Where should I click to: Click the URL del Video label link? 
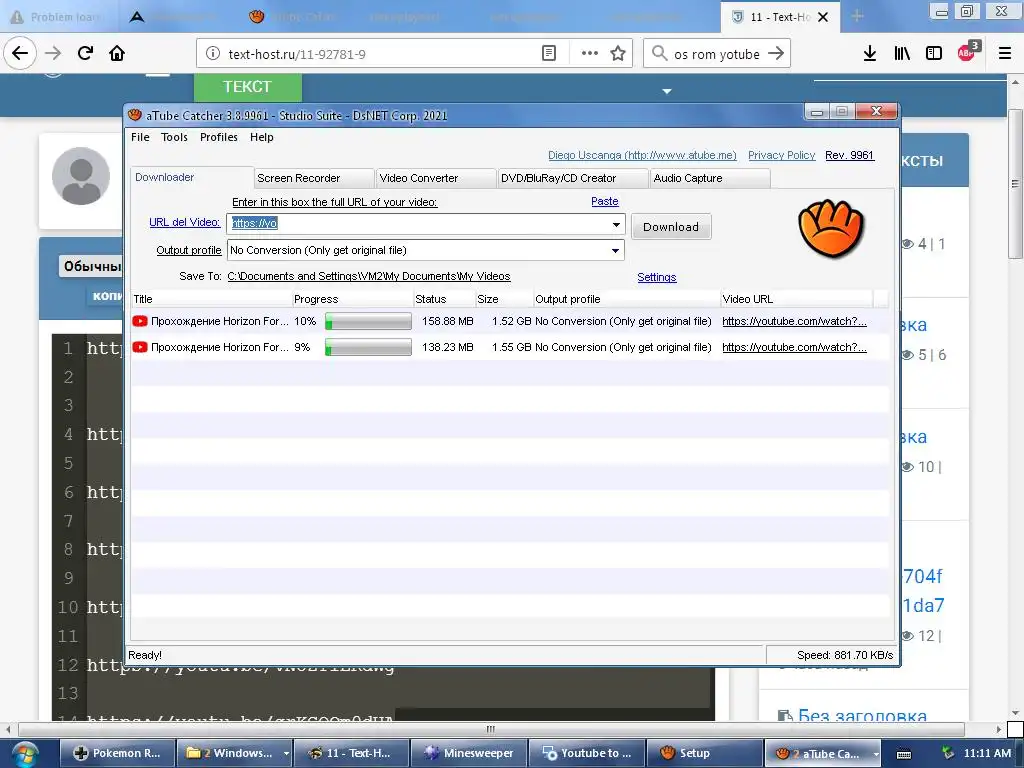[184, 222]
